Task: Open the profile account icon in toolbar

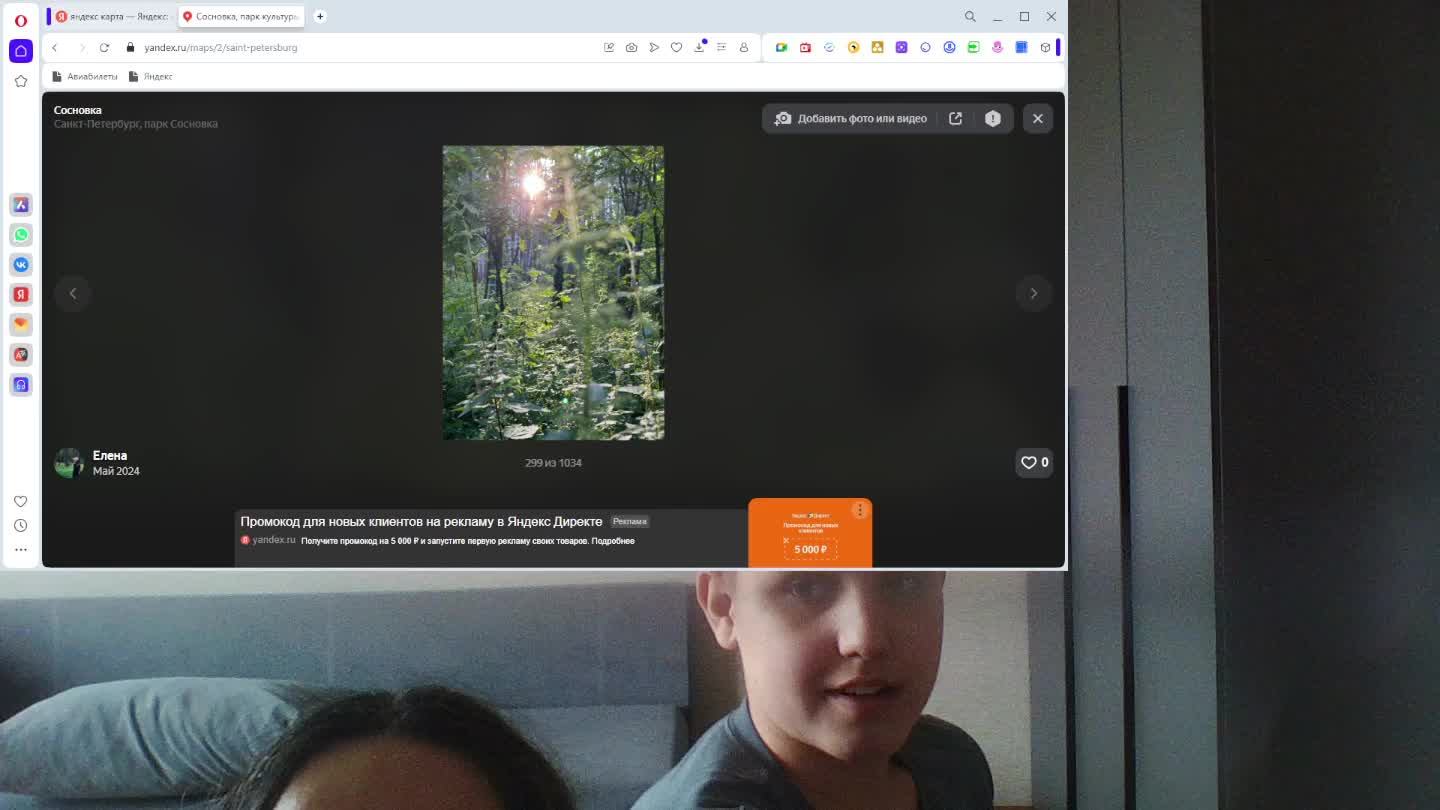Action: pyautogui.click(x=743, y=47)
